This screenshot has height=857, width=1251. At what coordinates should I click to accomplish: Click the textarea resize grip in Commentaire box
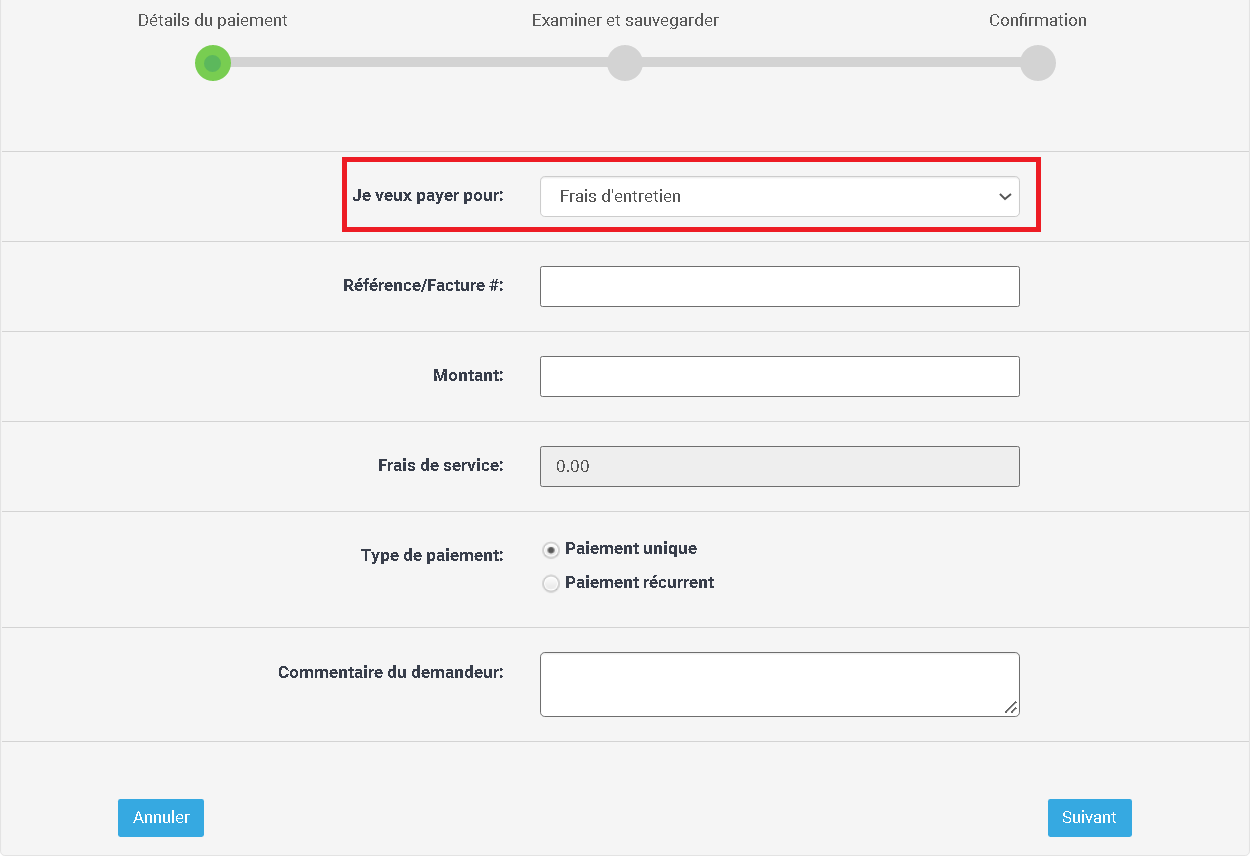click(1011, 708)
